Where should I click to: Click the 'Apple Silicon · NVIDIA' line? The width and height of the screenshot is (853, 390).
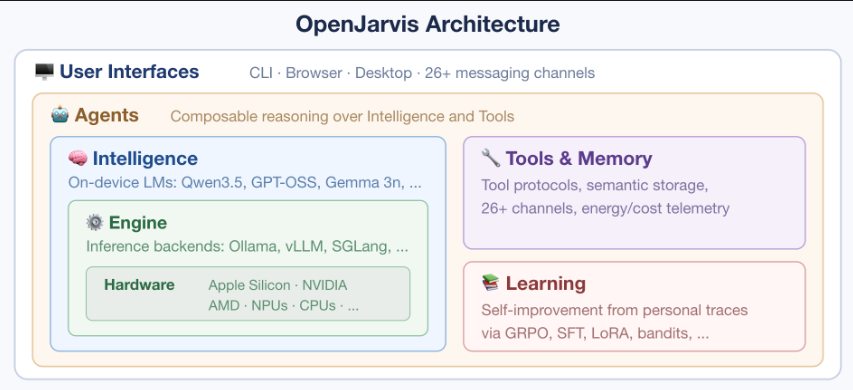278,285
